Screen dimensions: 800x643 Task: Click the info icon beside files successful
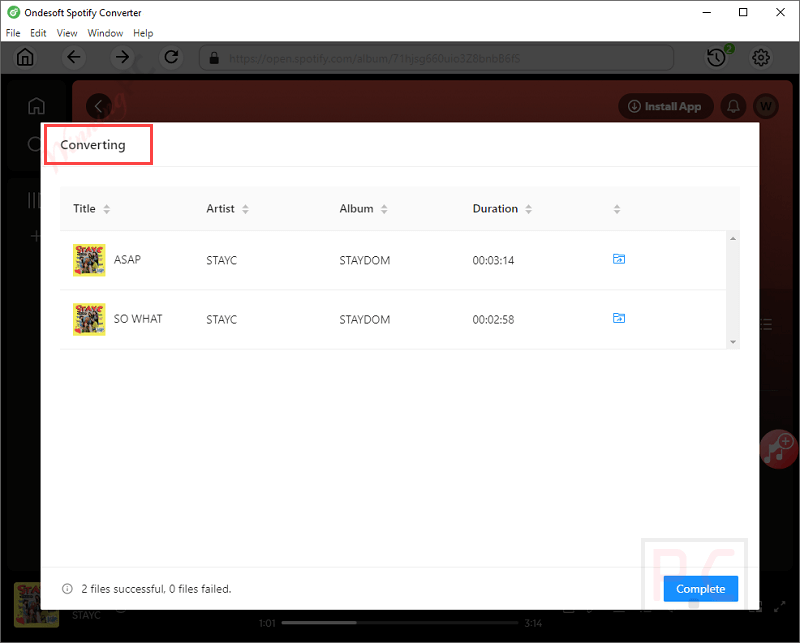[x=67, y=588]
